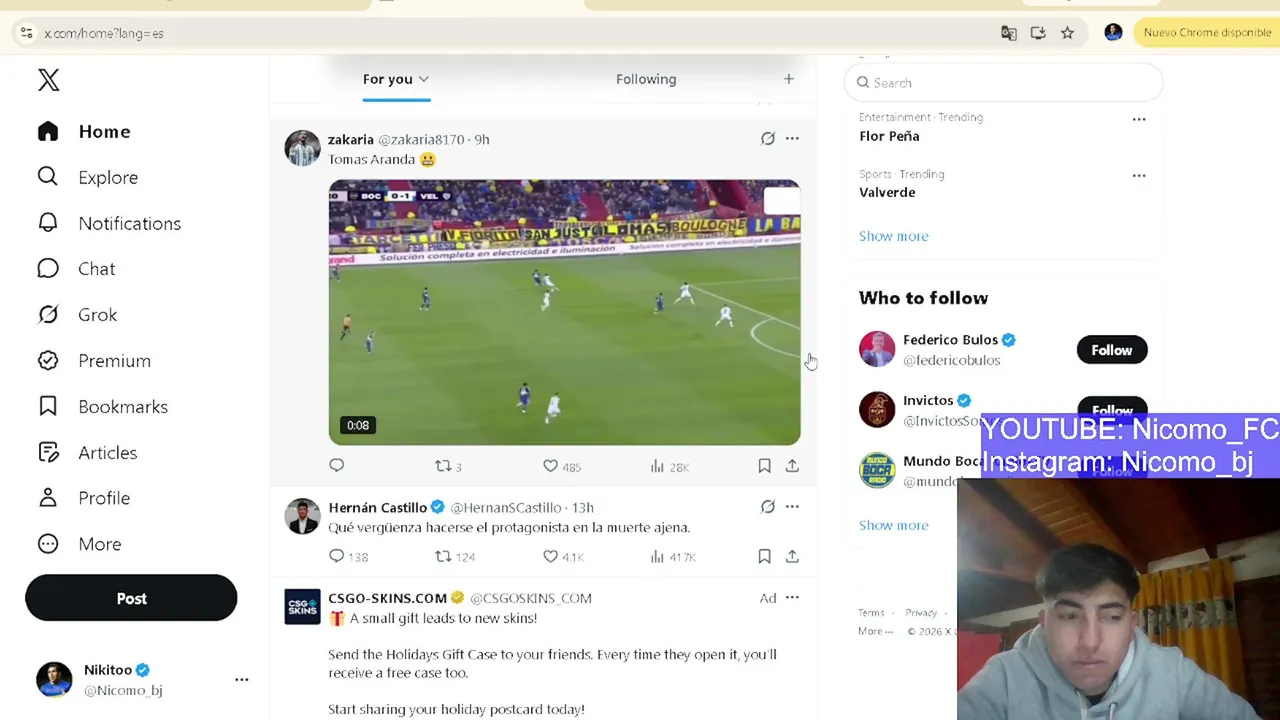Open the more menu on Hernán Castillo's post
Image resolution: width=1280 pixels, height=720 pixels.
[792, 507]
